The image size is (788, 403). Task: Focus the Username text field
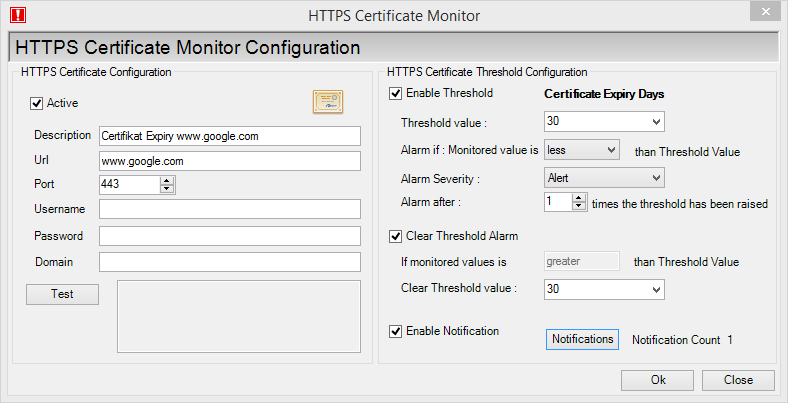point(230,209)
